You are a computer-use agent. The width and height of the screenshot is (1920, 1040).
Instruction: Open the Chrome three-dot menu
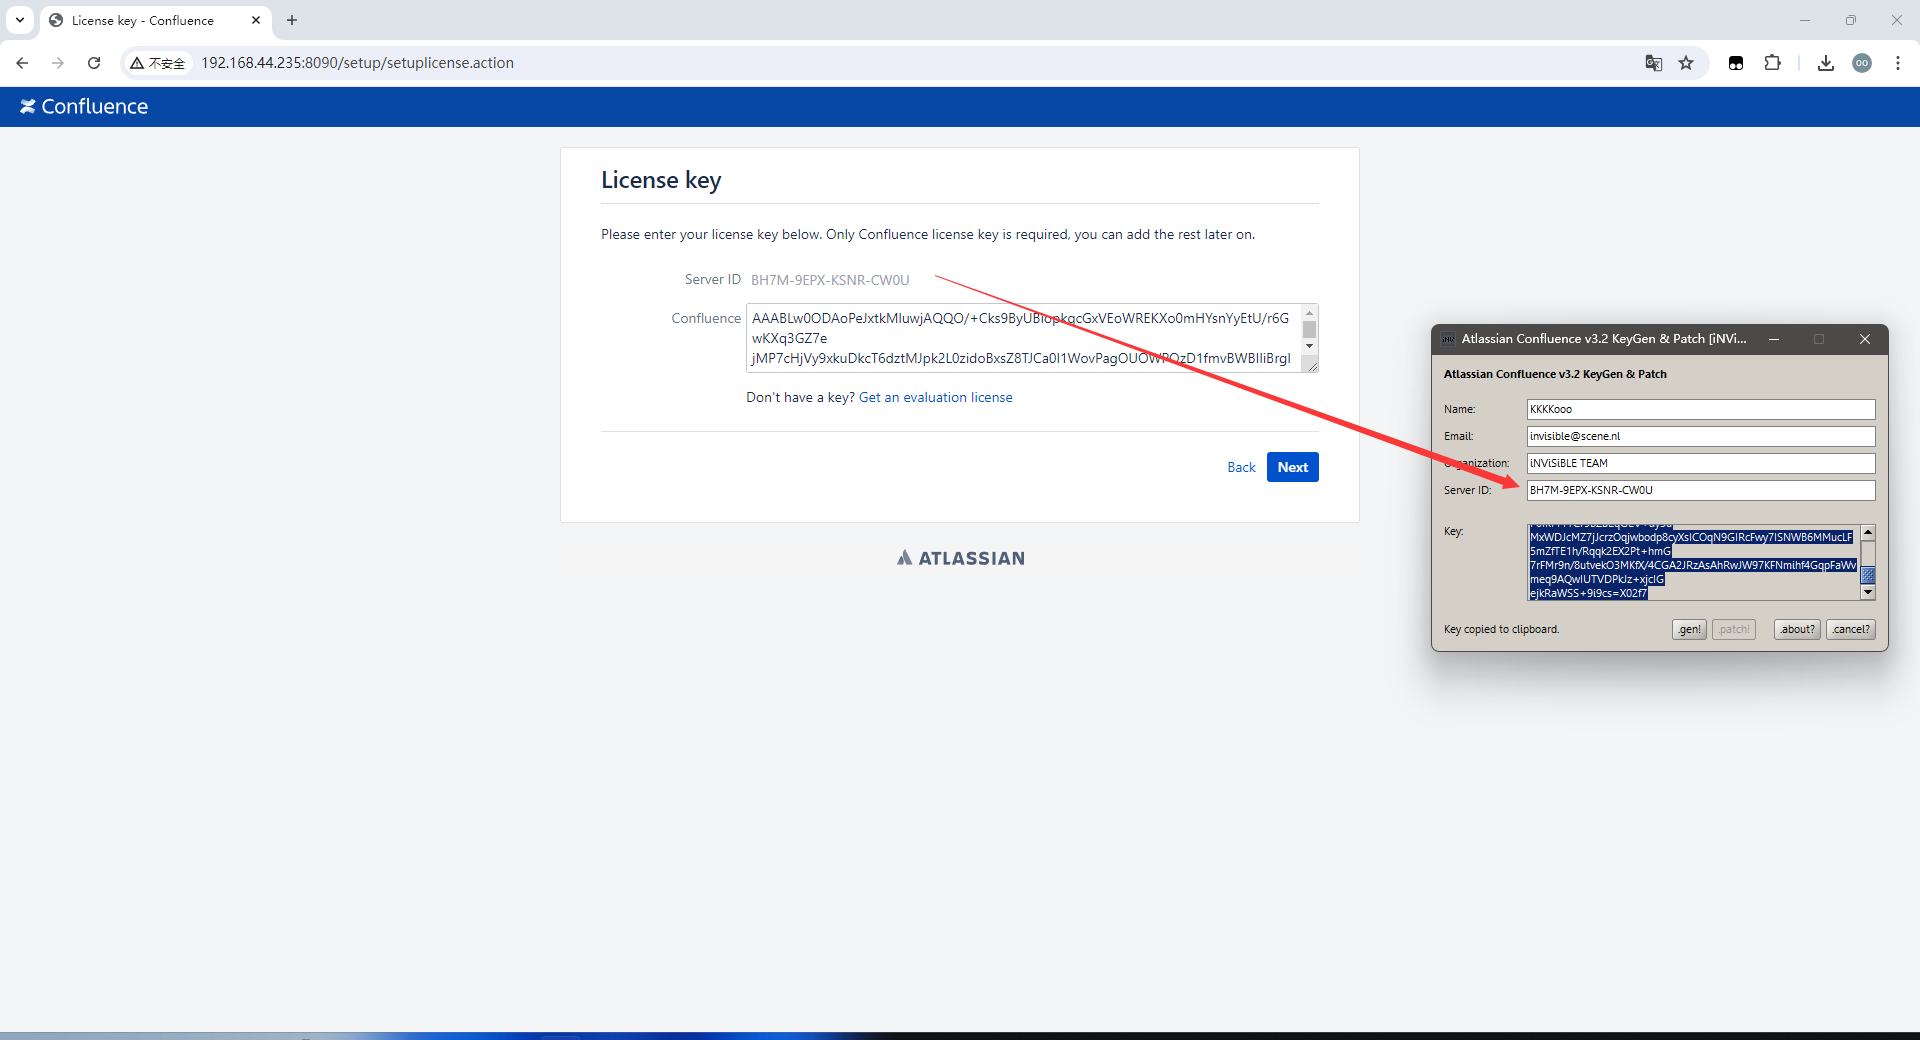point(1898,63)
